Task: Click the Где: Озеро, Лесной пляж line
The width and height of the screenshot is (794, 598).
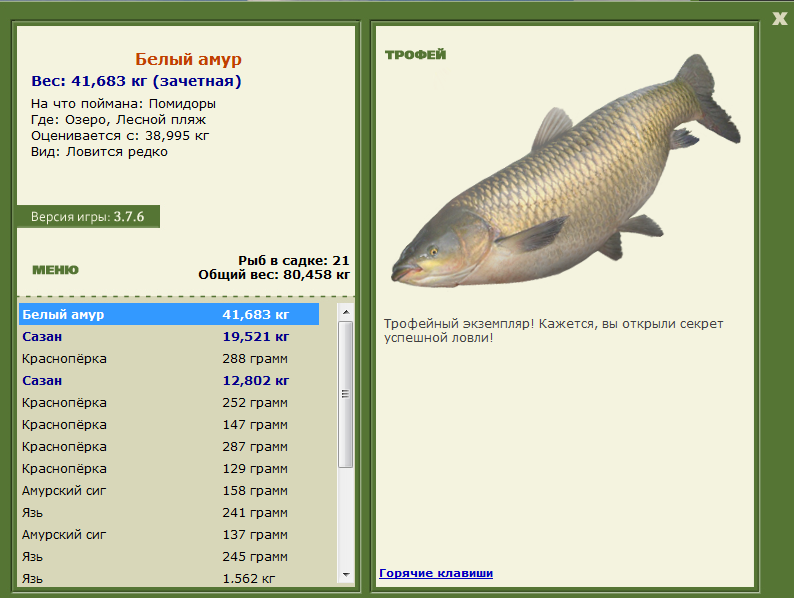Action: coord(118,120)
